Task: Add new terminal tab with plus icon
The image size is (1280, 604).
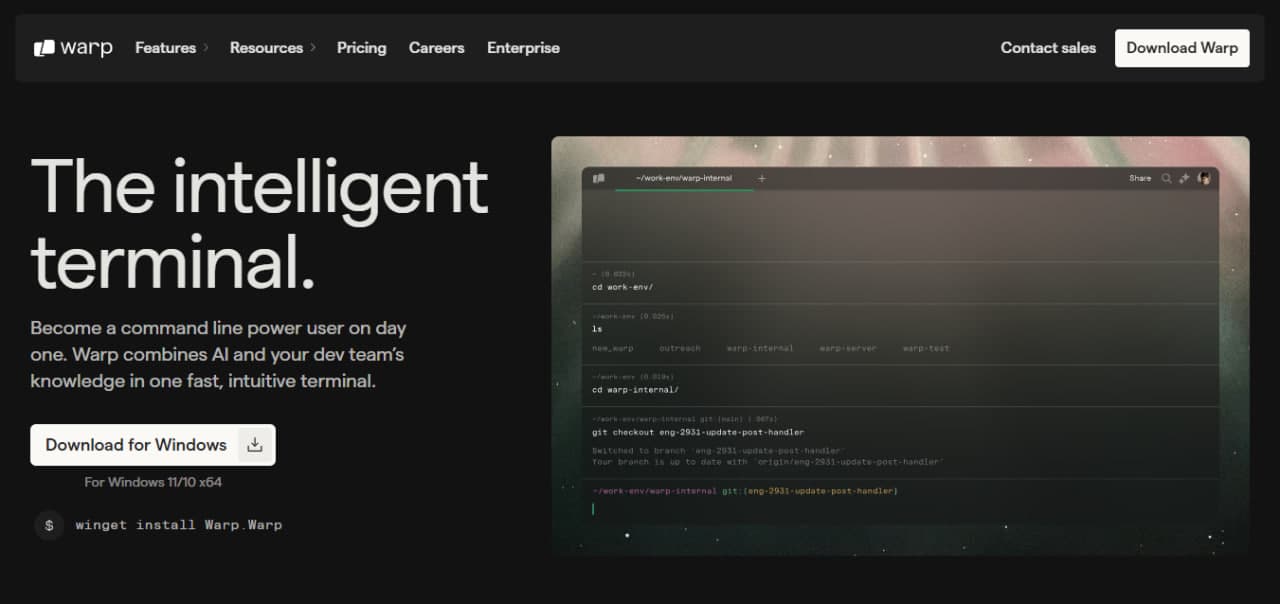Action: tap(762, 179)
